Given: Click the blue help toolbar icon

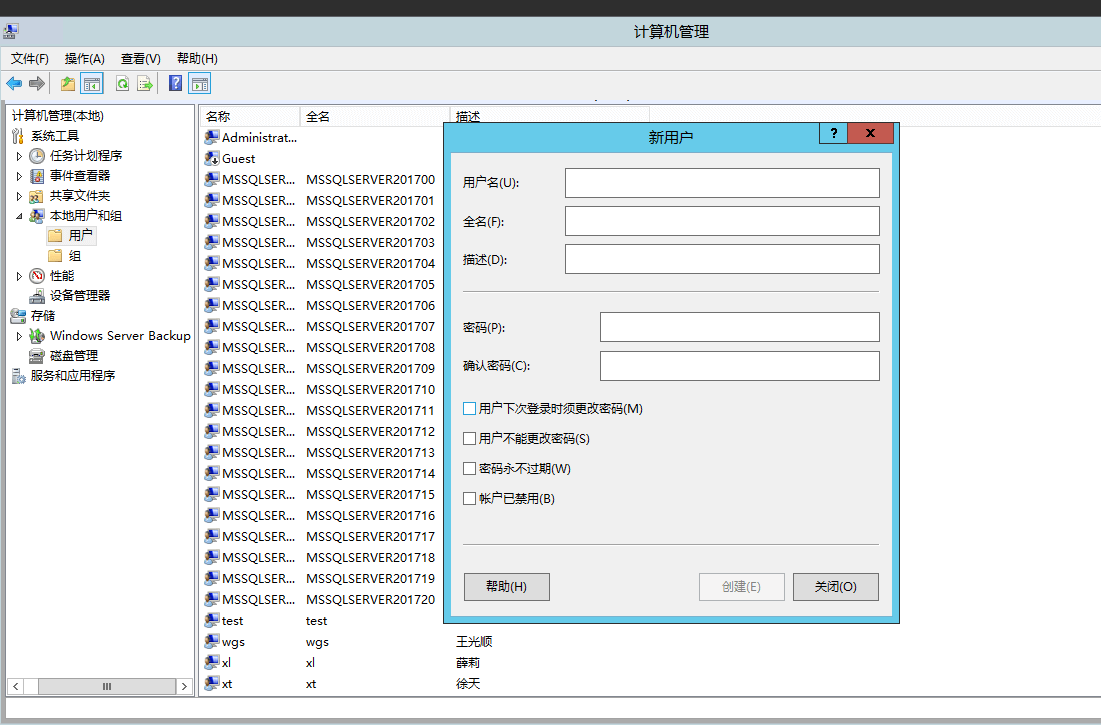Looking at the screenshot, I should click(x=175, y=84).
